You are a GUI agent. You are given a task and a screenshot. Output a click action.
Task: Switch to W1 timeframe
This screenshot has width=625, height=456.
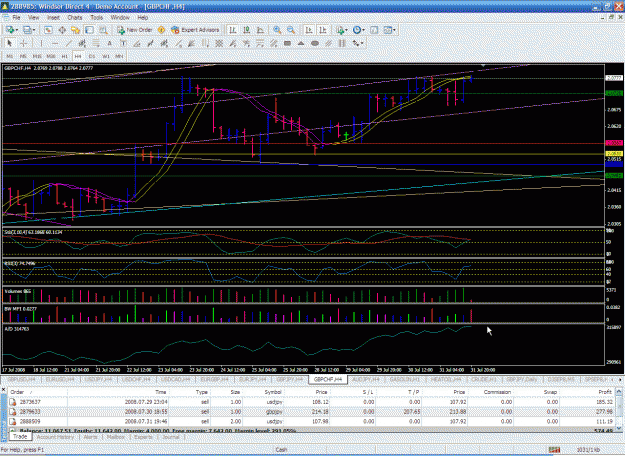point(106,56)
